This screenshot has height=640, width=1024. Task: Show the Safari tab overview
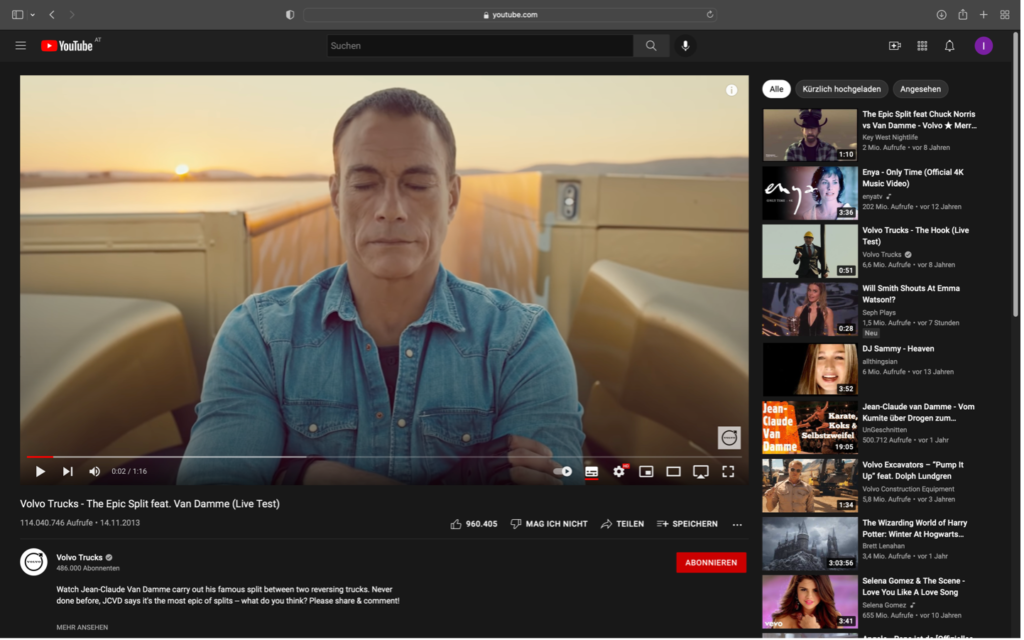[1004, 14]
